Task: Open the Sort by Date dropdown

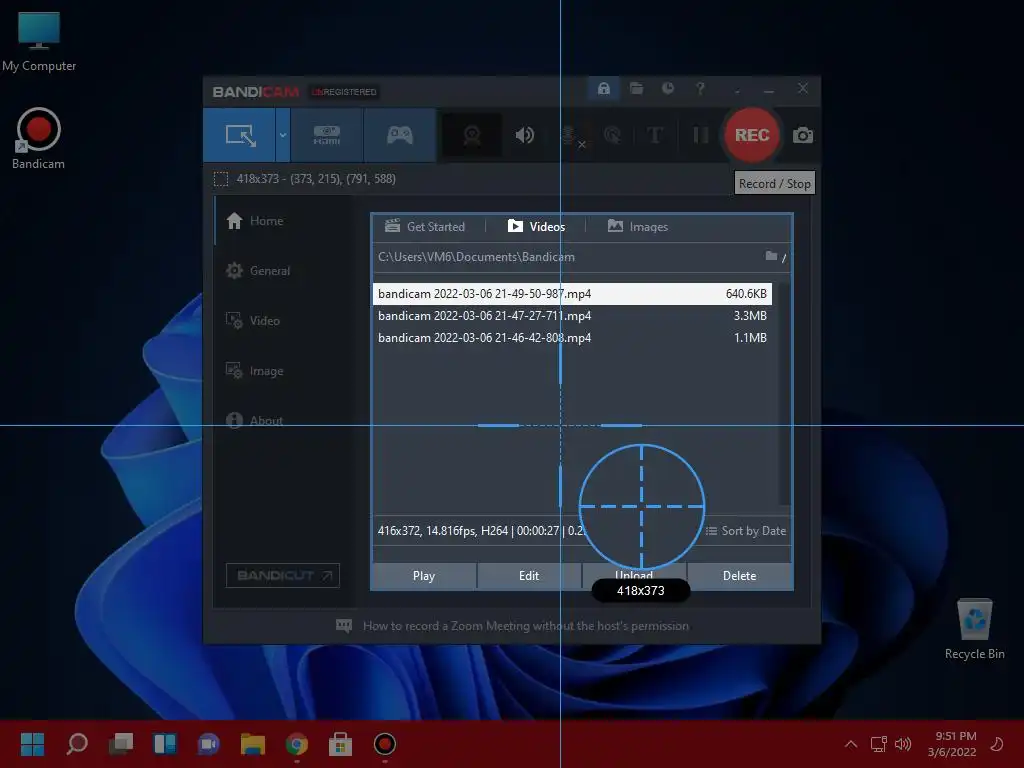Action: tap(746, 531)
